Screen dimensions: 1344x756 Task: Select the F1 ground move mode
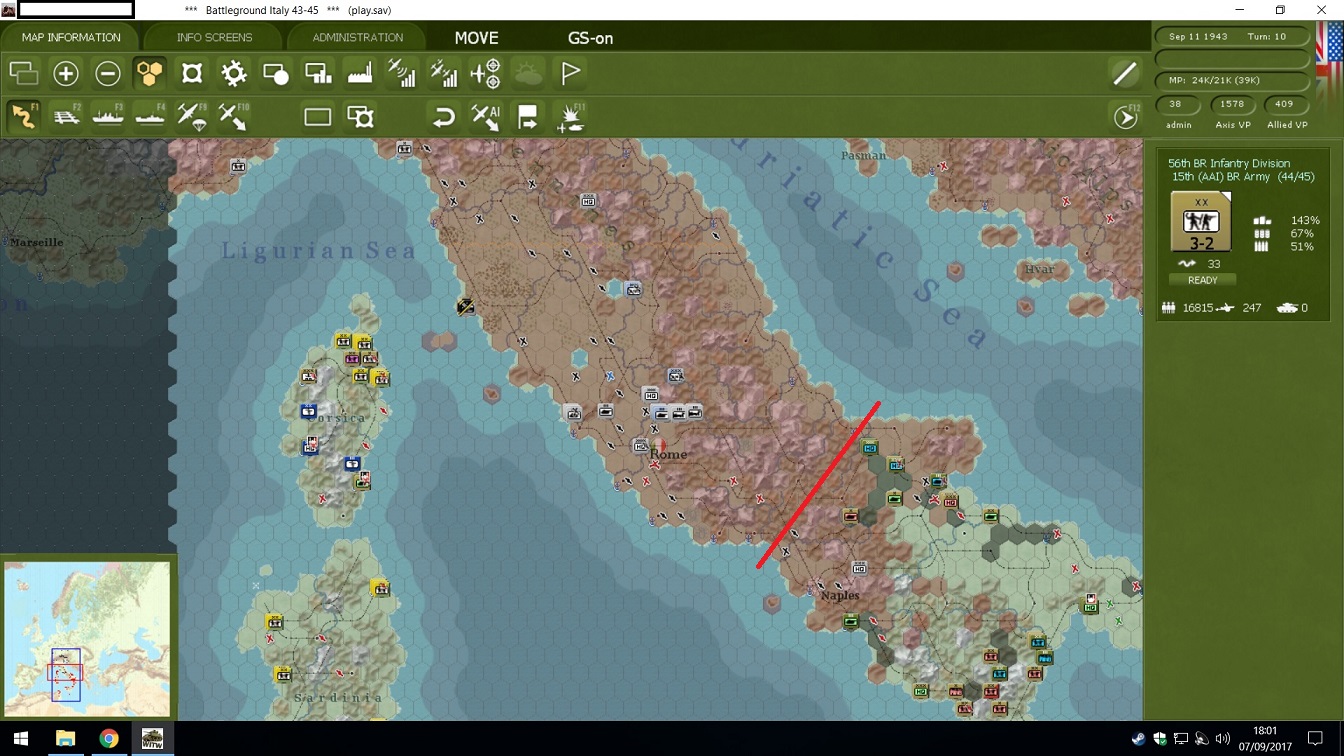pos(24,116)
